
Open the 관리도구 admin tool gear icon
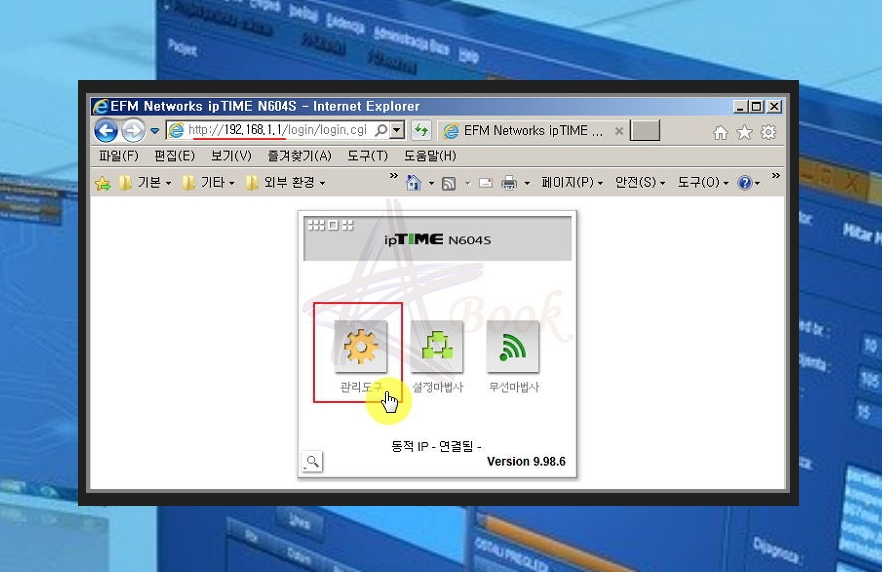tap(361, 346)
